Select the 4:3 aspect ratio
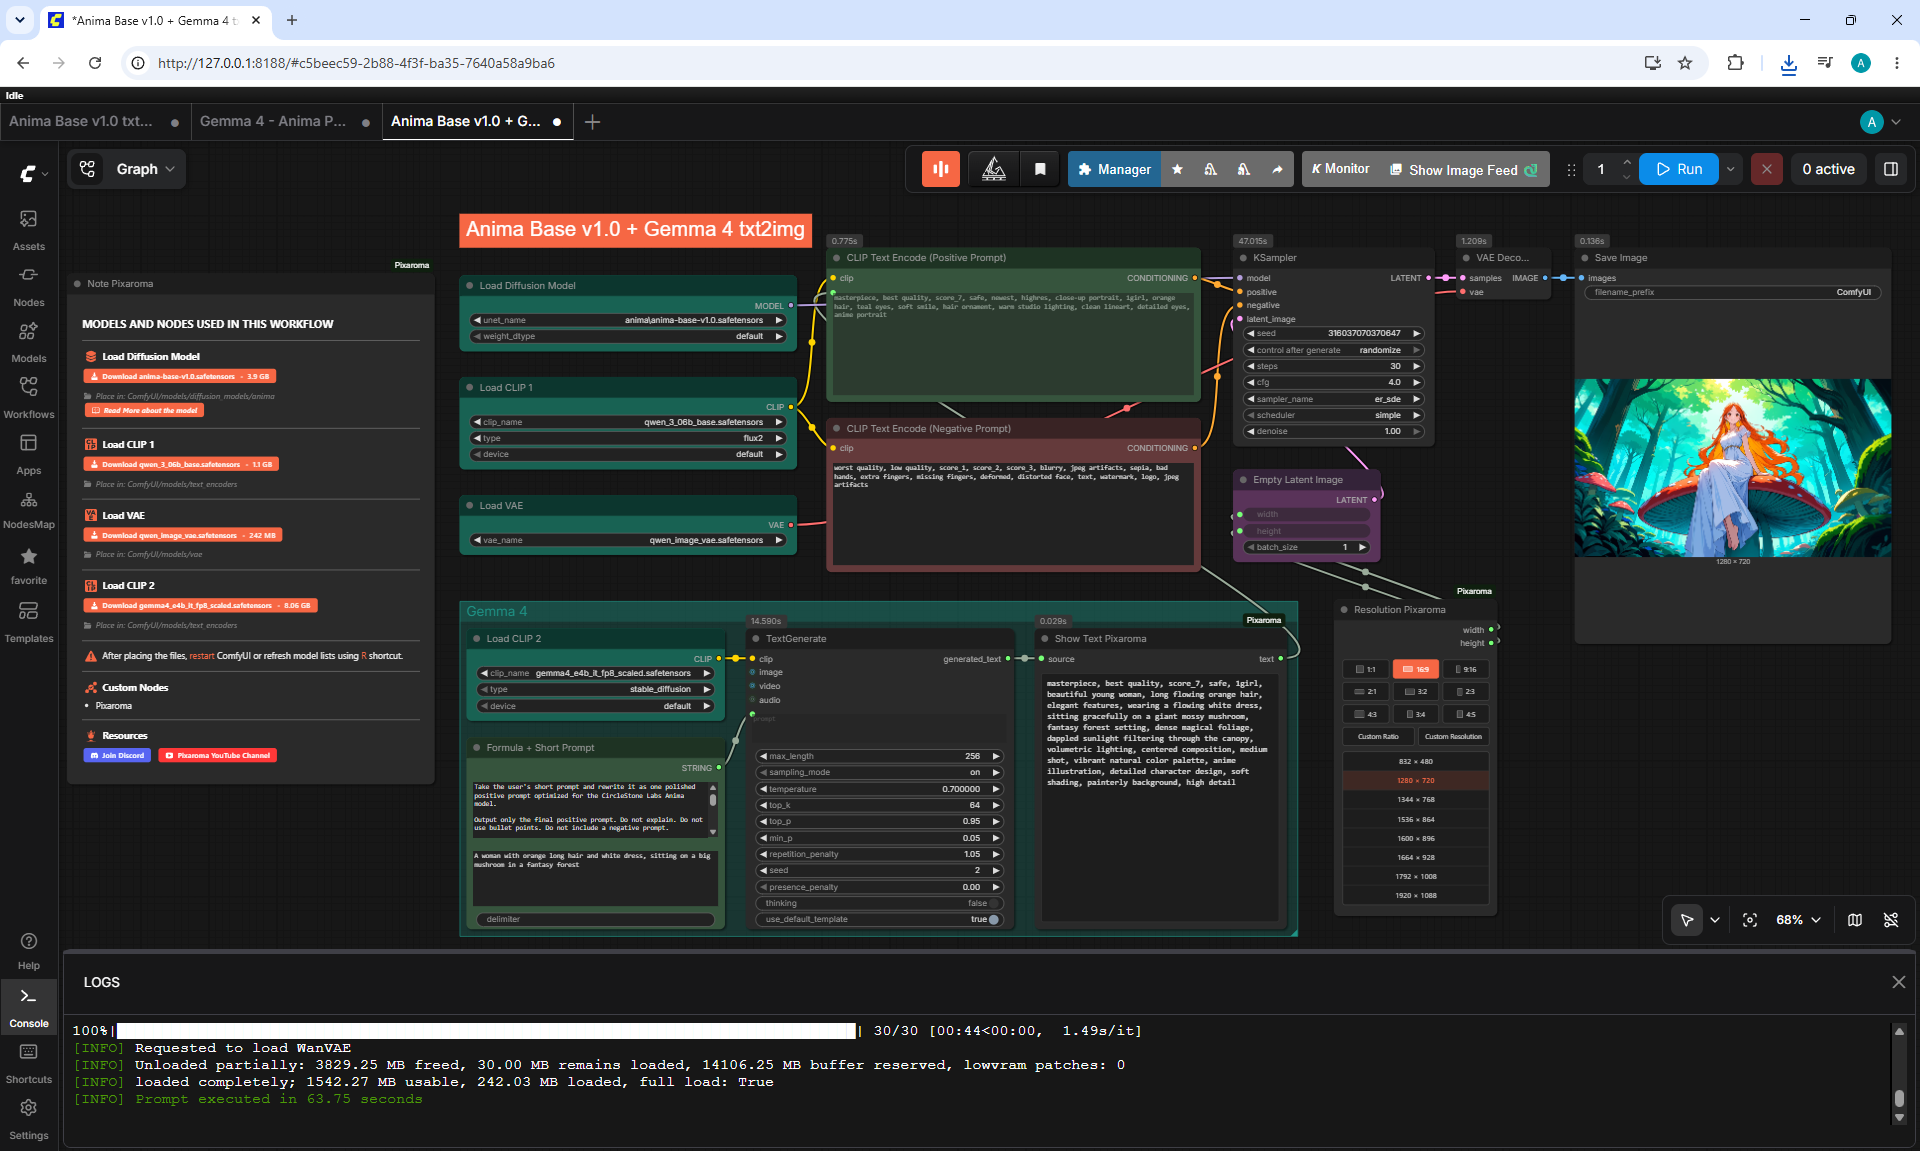1920x1151 pixels. pos(1365,714)
